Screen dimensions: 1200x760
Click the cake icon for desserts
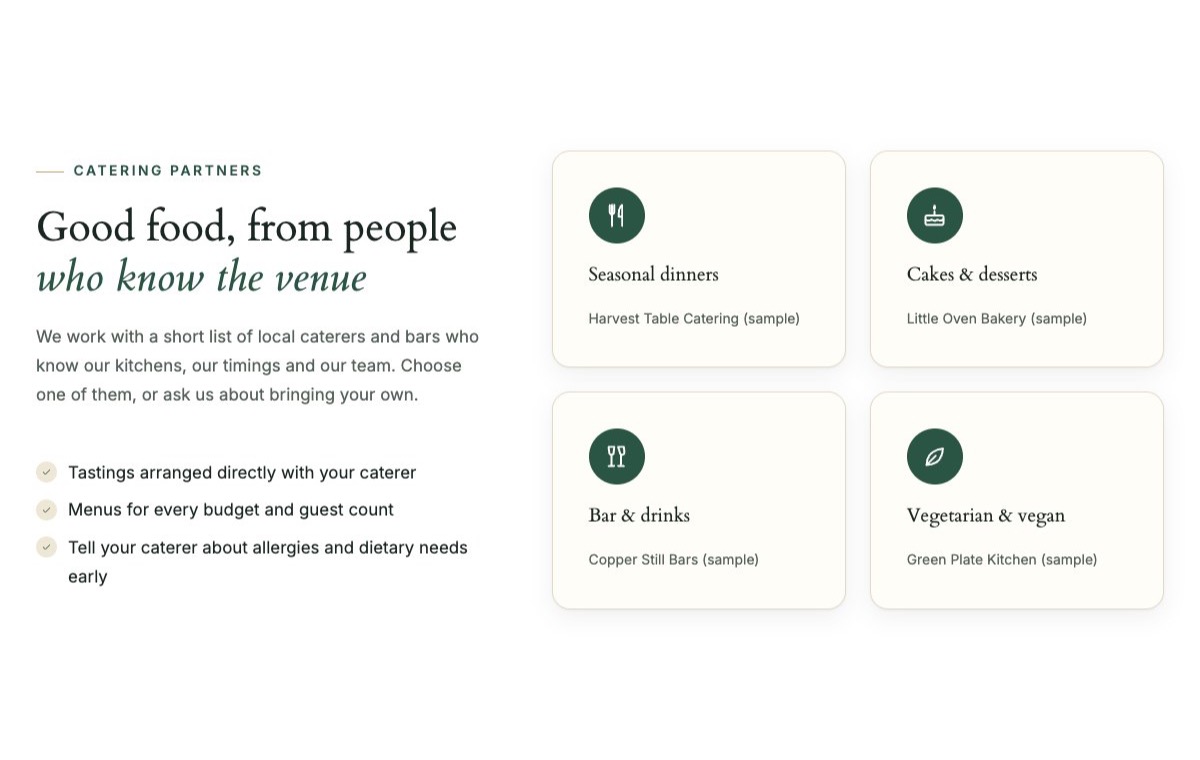click(x=935, y=215)
